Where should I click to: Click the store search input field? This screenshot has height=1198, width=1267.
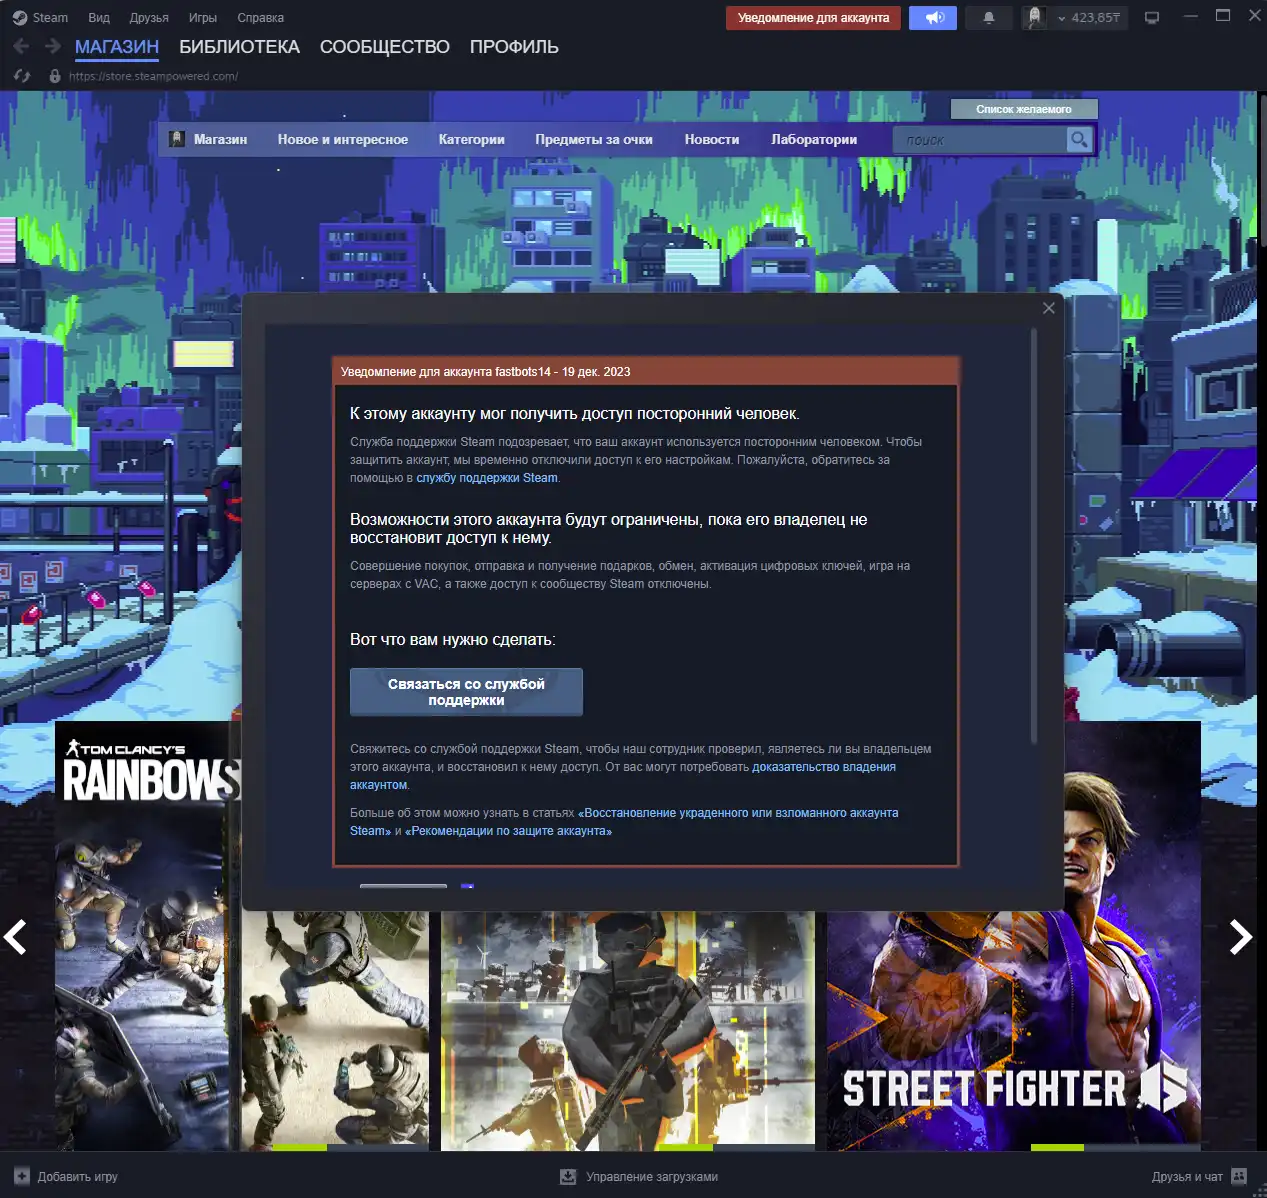980,140
